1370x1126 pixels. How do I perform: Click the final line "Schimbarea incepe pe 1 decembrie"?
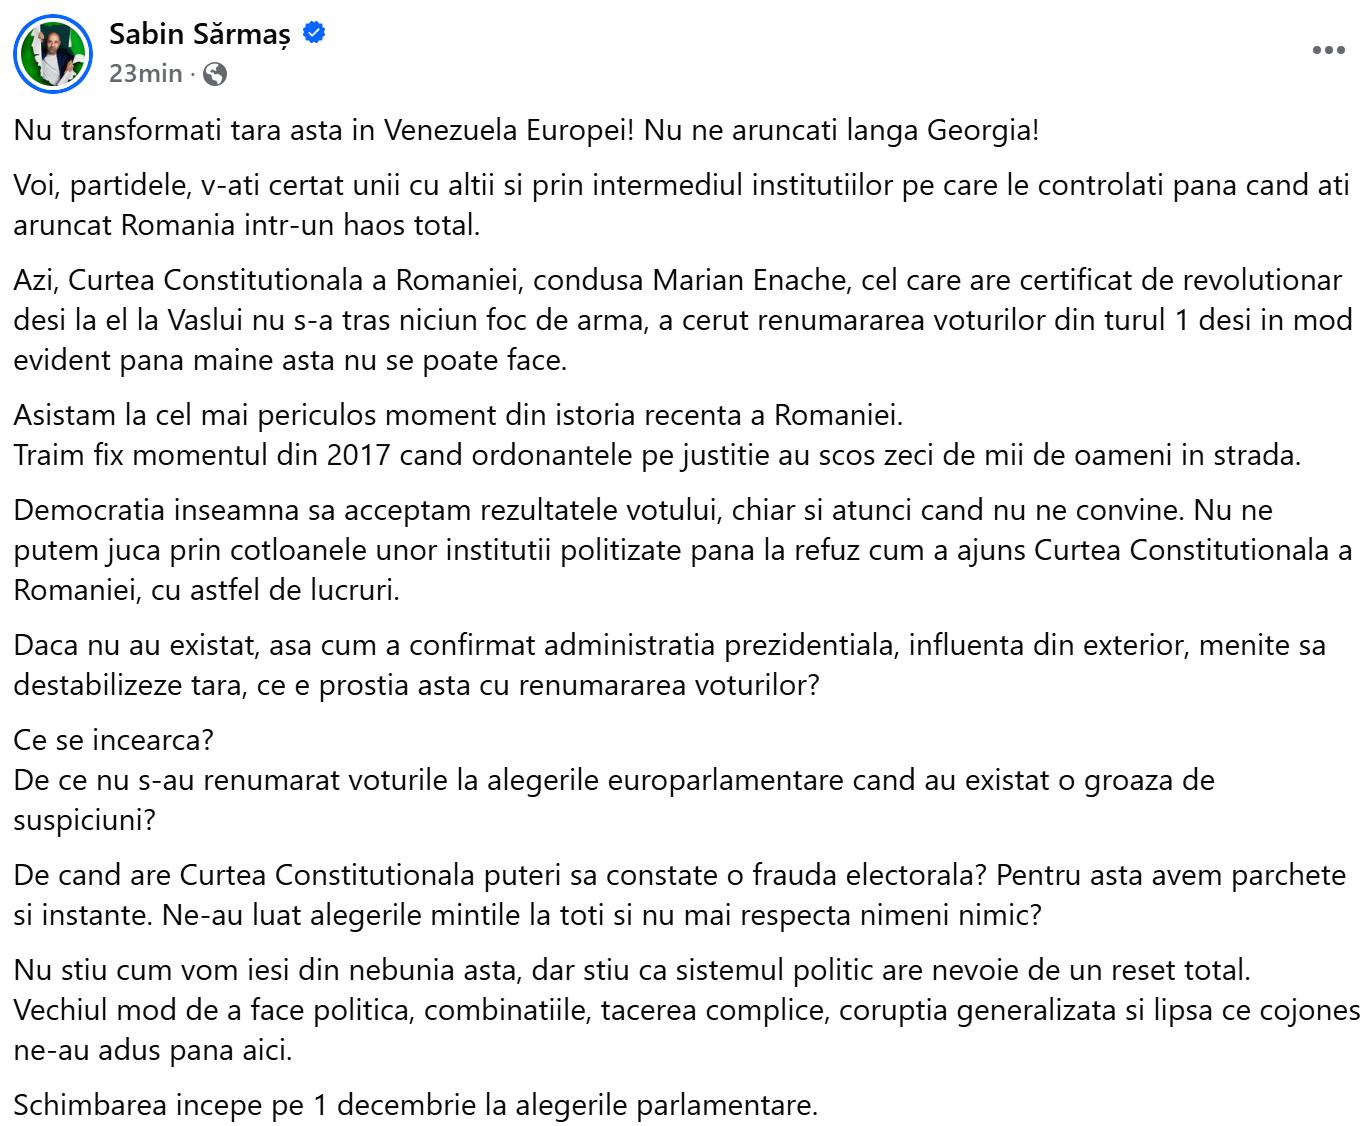416,1105
